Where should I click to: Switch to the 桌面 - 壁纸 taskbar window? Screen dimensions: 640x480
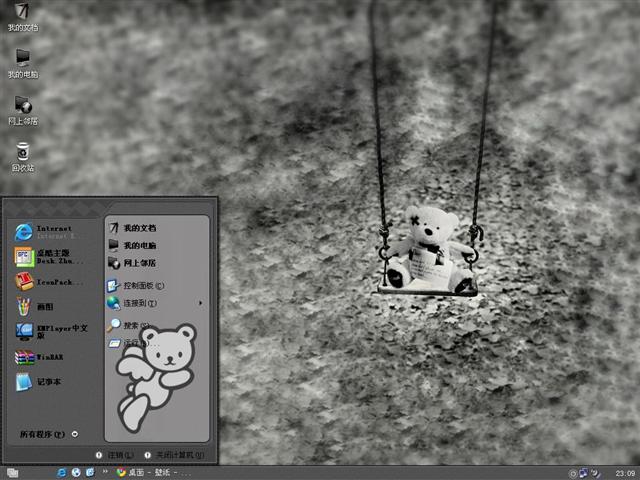[x=152, y=473]
